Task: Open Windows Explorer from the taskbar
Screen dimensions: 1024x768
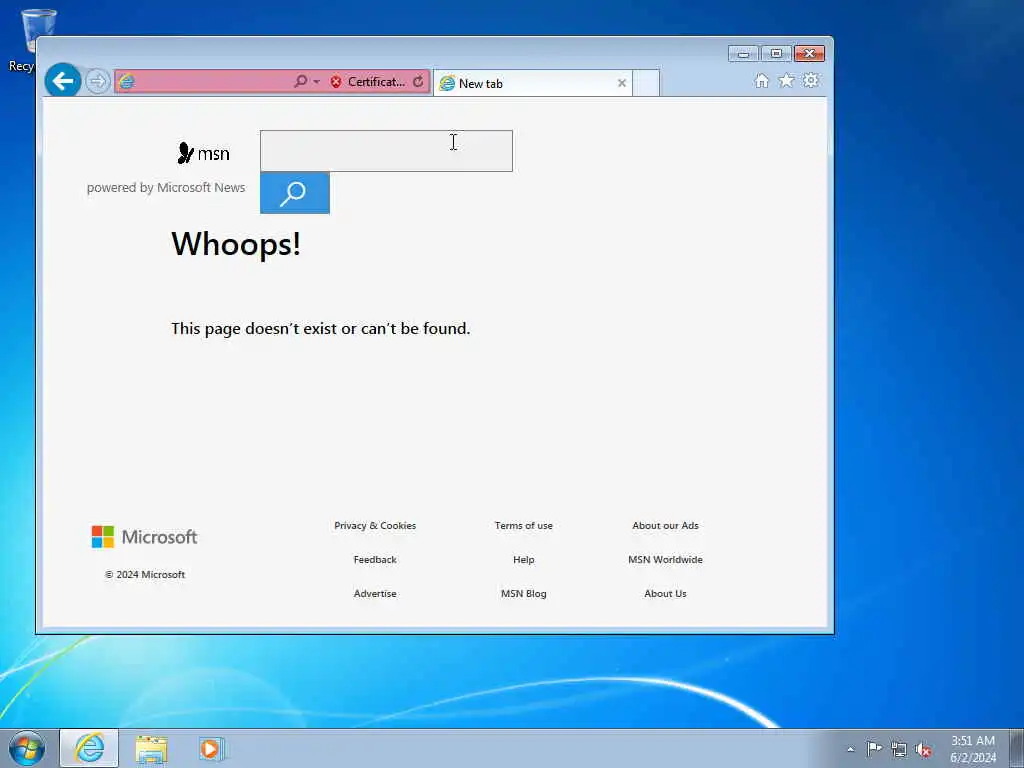Action: [152, 749]
